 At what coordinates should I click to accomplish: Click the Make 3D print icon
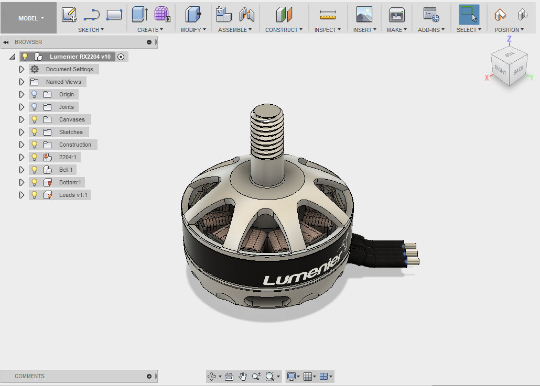397,15
